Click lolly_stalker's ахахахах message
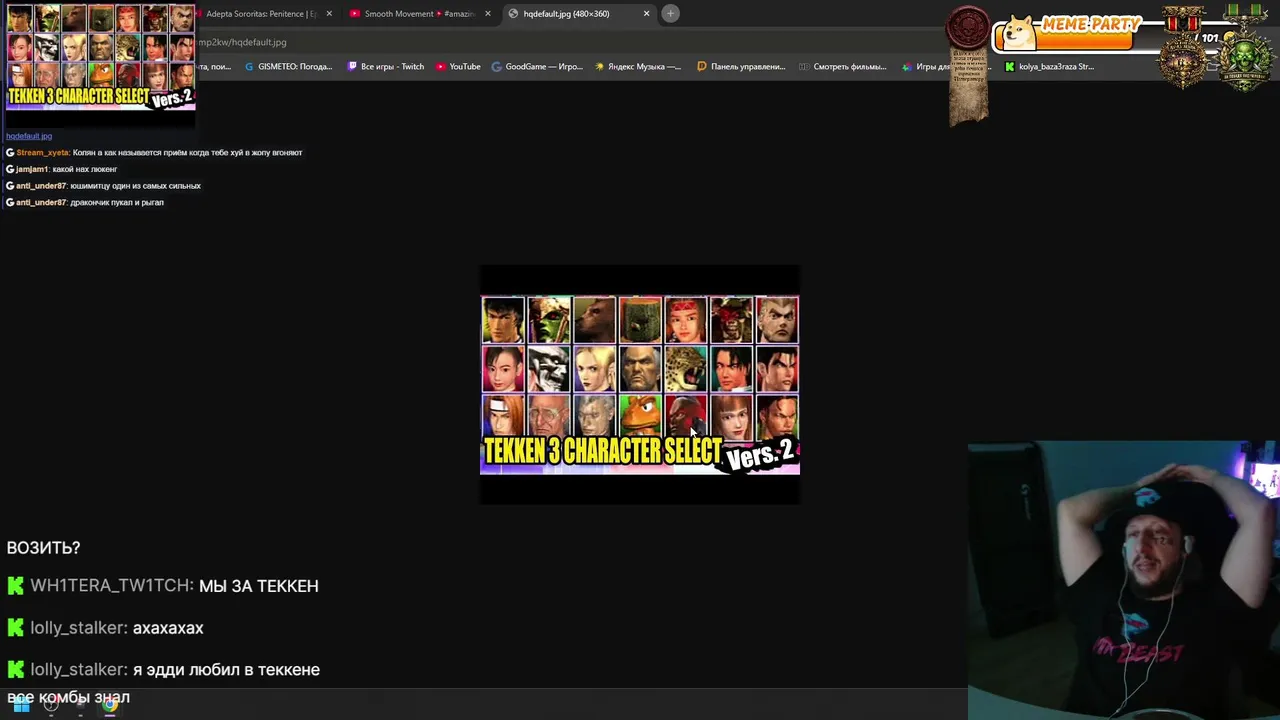1280x720 pixels. pyautogui.click(x=105, y=628)
